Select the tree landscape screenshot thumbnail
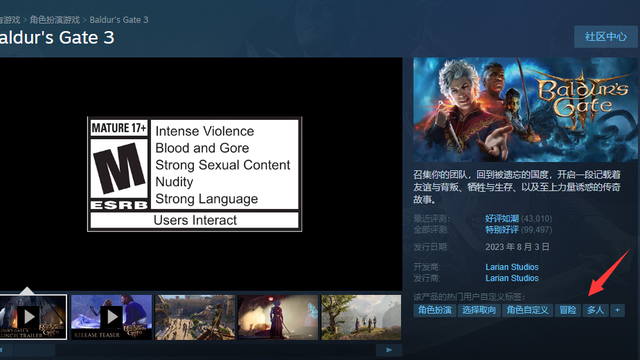 coord(361,317)
